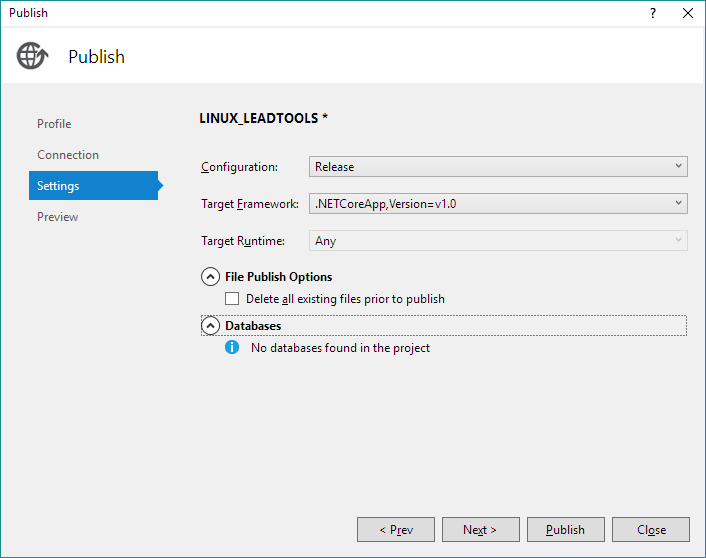
Task: Open the Target Runtime dropdown showing Any
Action: tap(498, 240)
